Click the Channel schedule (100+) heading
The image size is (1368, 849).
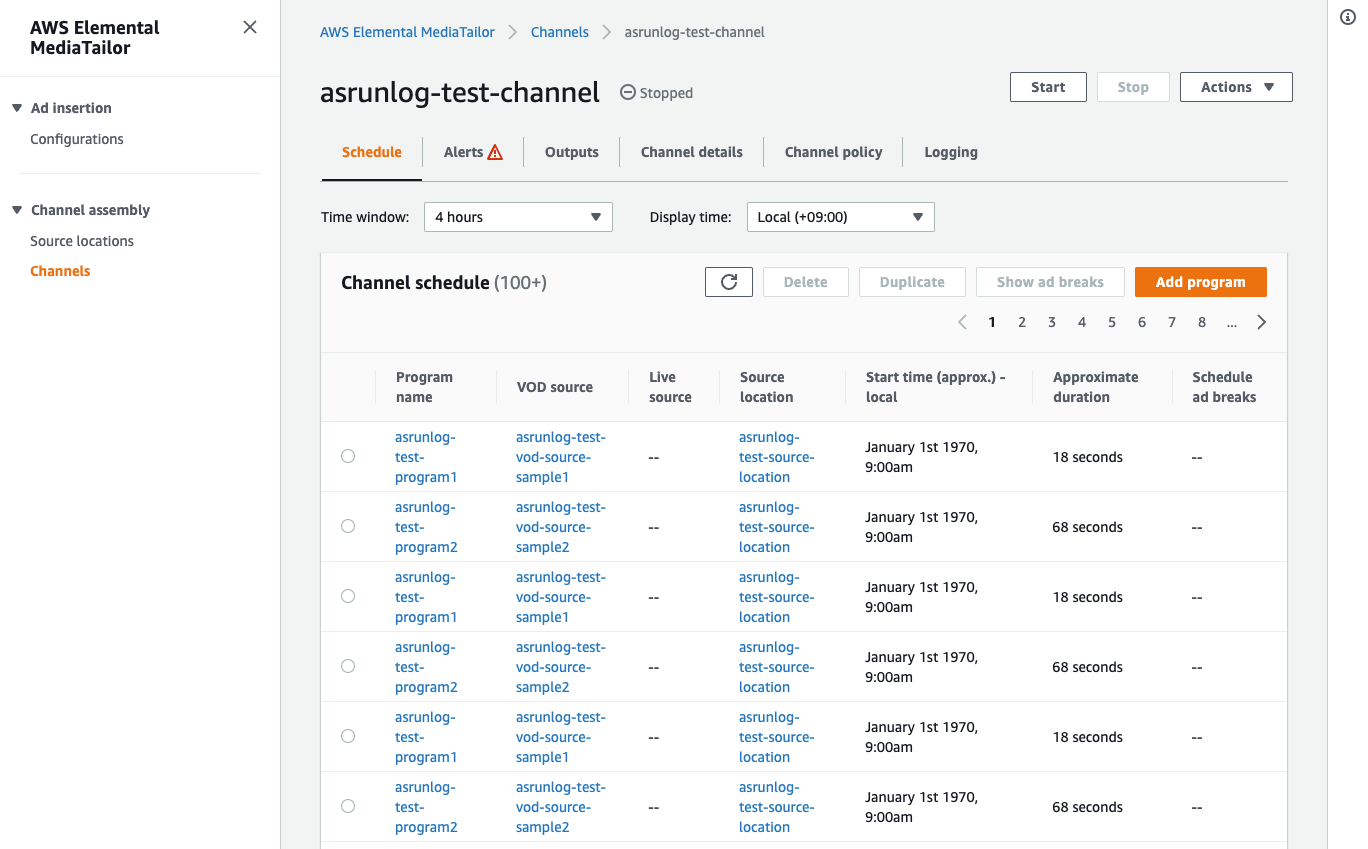pos(444,283)
